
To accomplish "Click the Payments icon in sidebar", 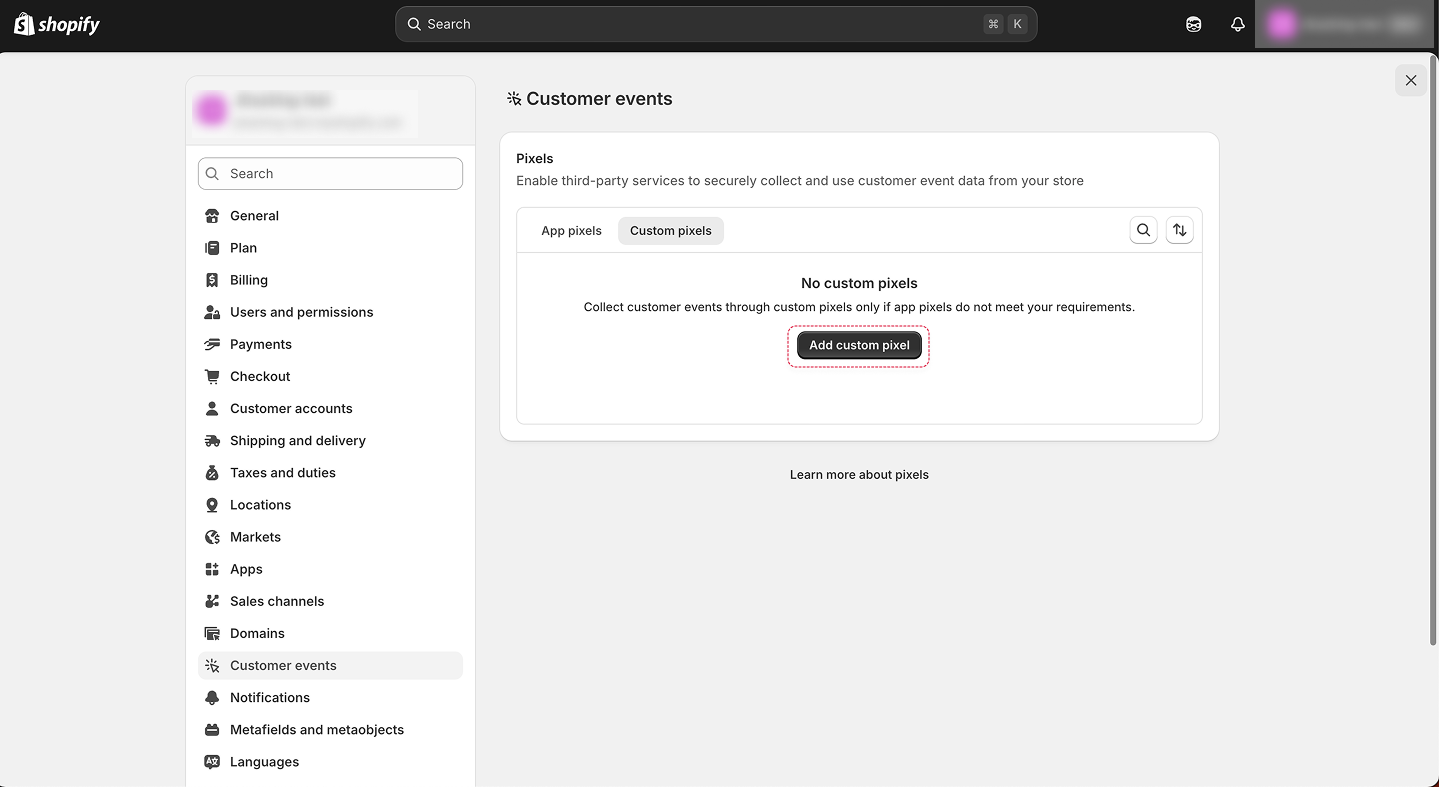I will coord(212,344).
